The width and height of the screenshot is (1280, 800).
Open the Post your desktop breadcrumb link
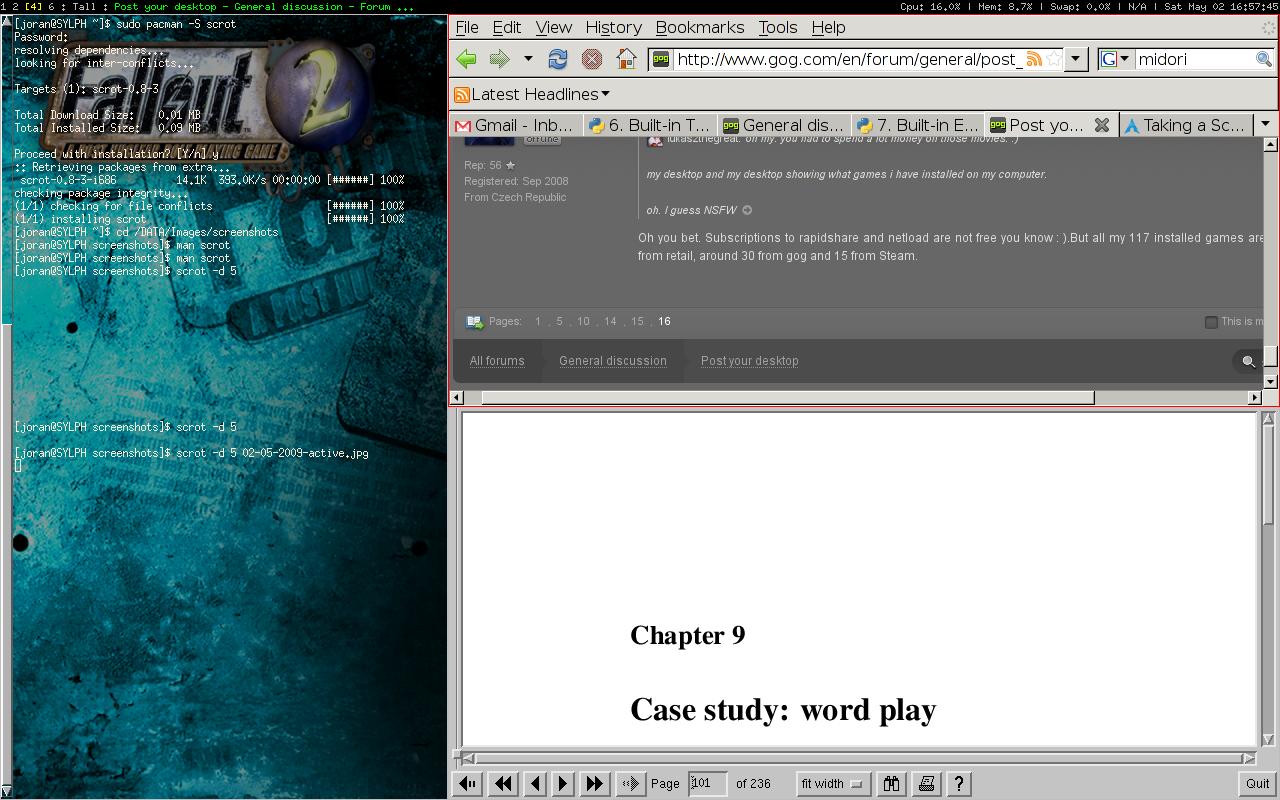tap(750, 361)
